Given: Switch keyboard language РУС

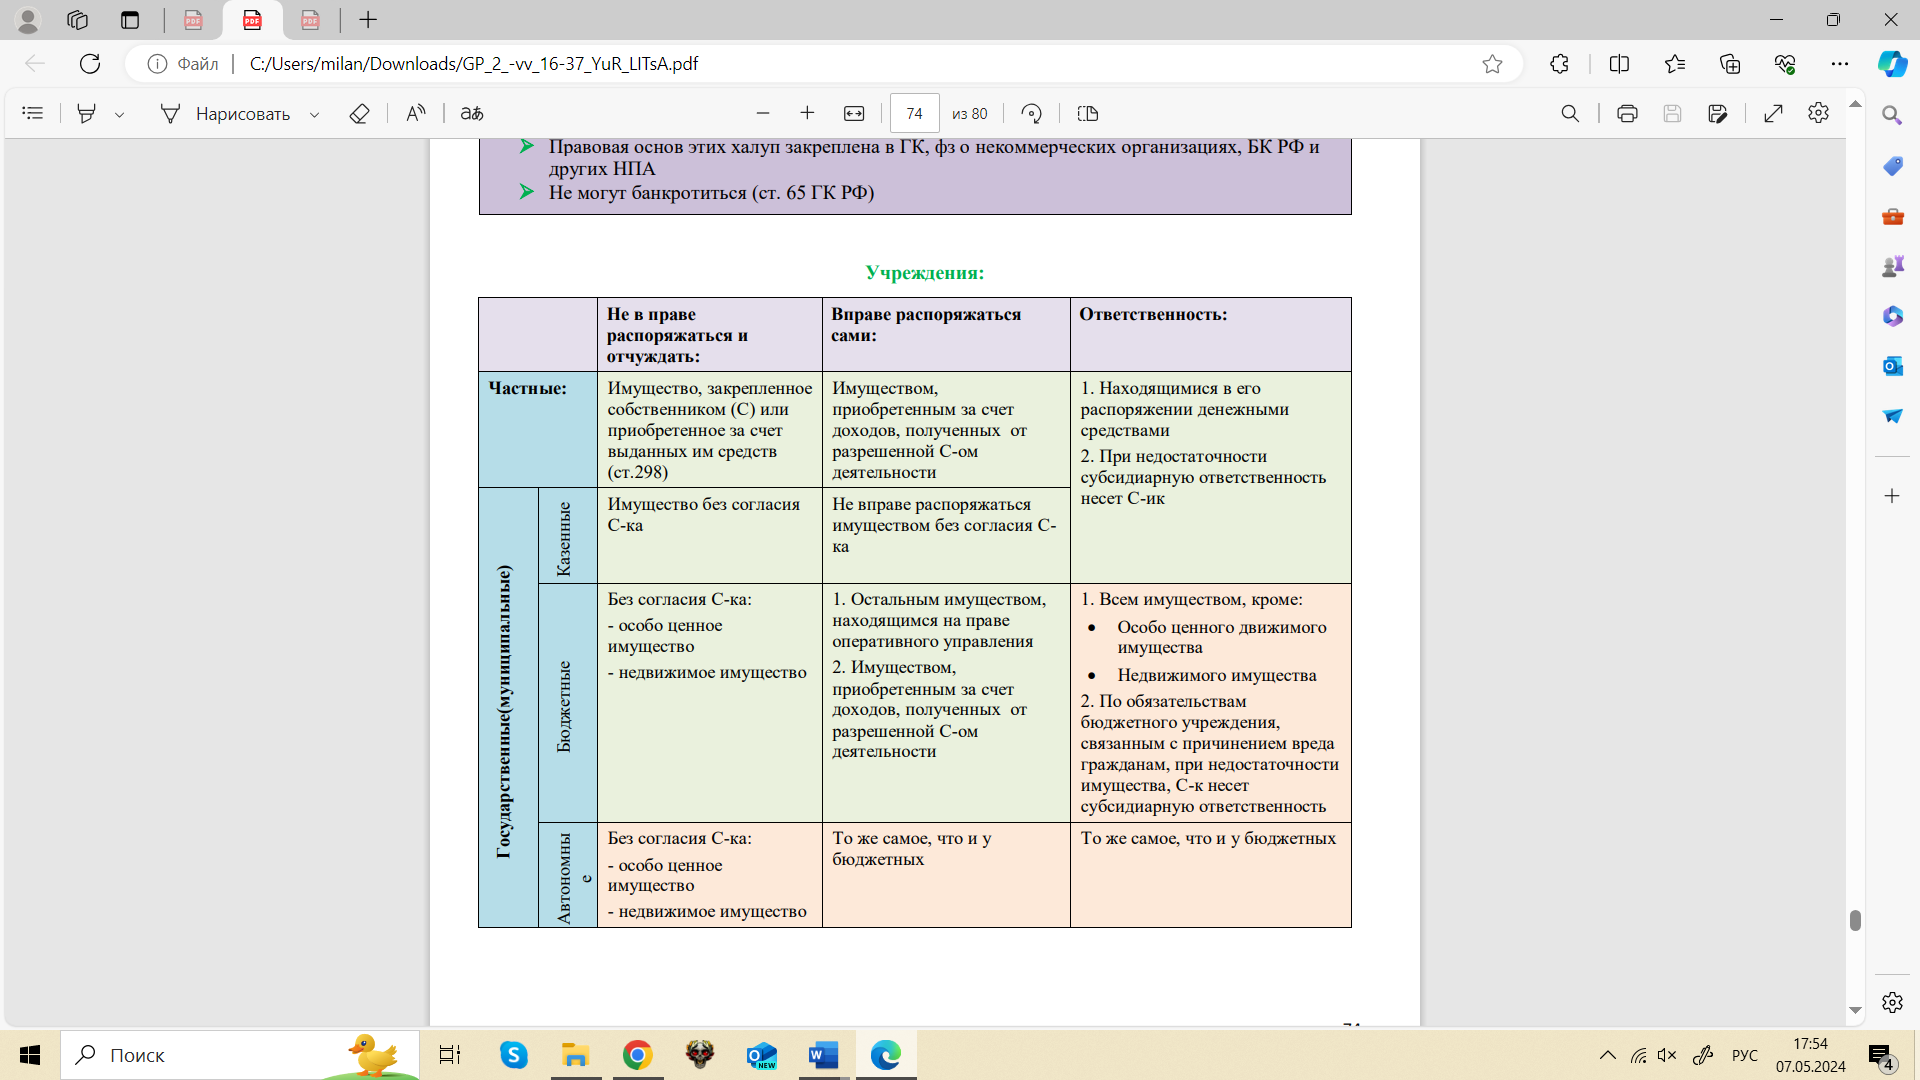Looking at the screenshot, I should 1745,1055.
